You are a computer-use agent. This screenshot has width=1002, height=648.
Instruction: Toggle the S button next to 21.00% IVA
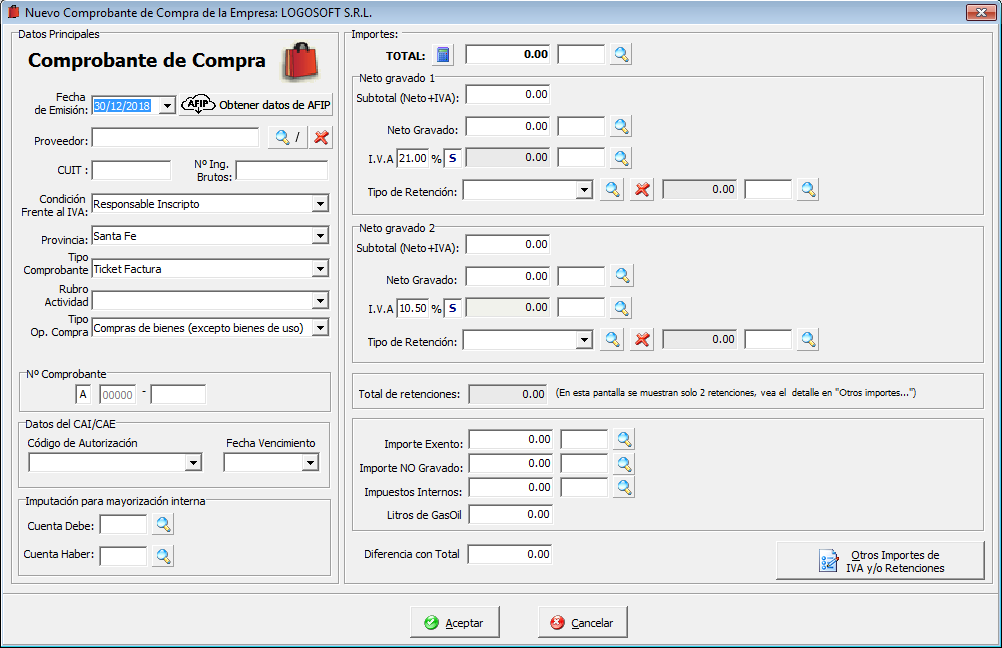(x=452, y=158)
